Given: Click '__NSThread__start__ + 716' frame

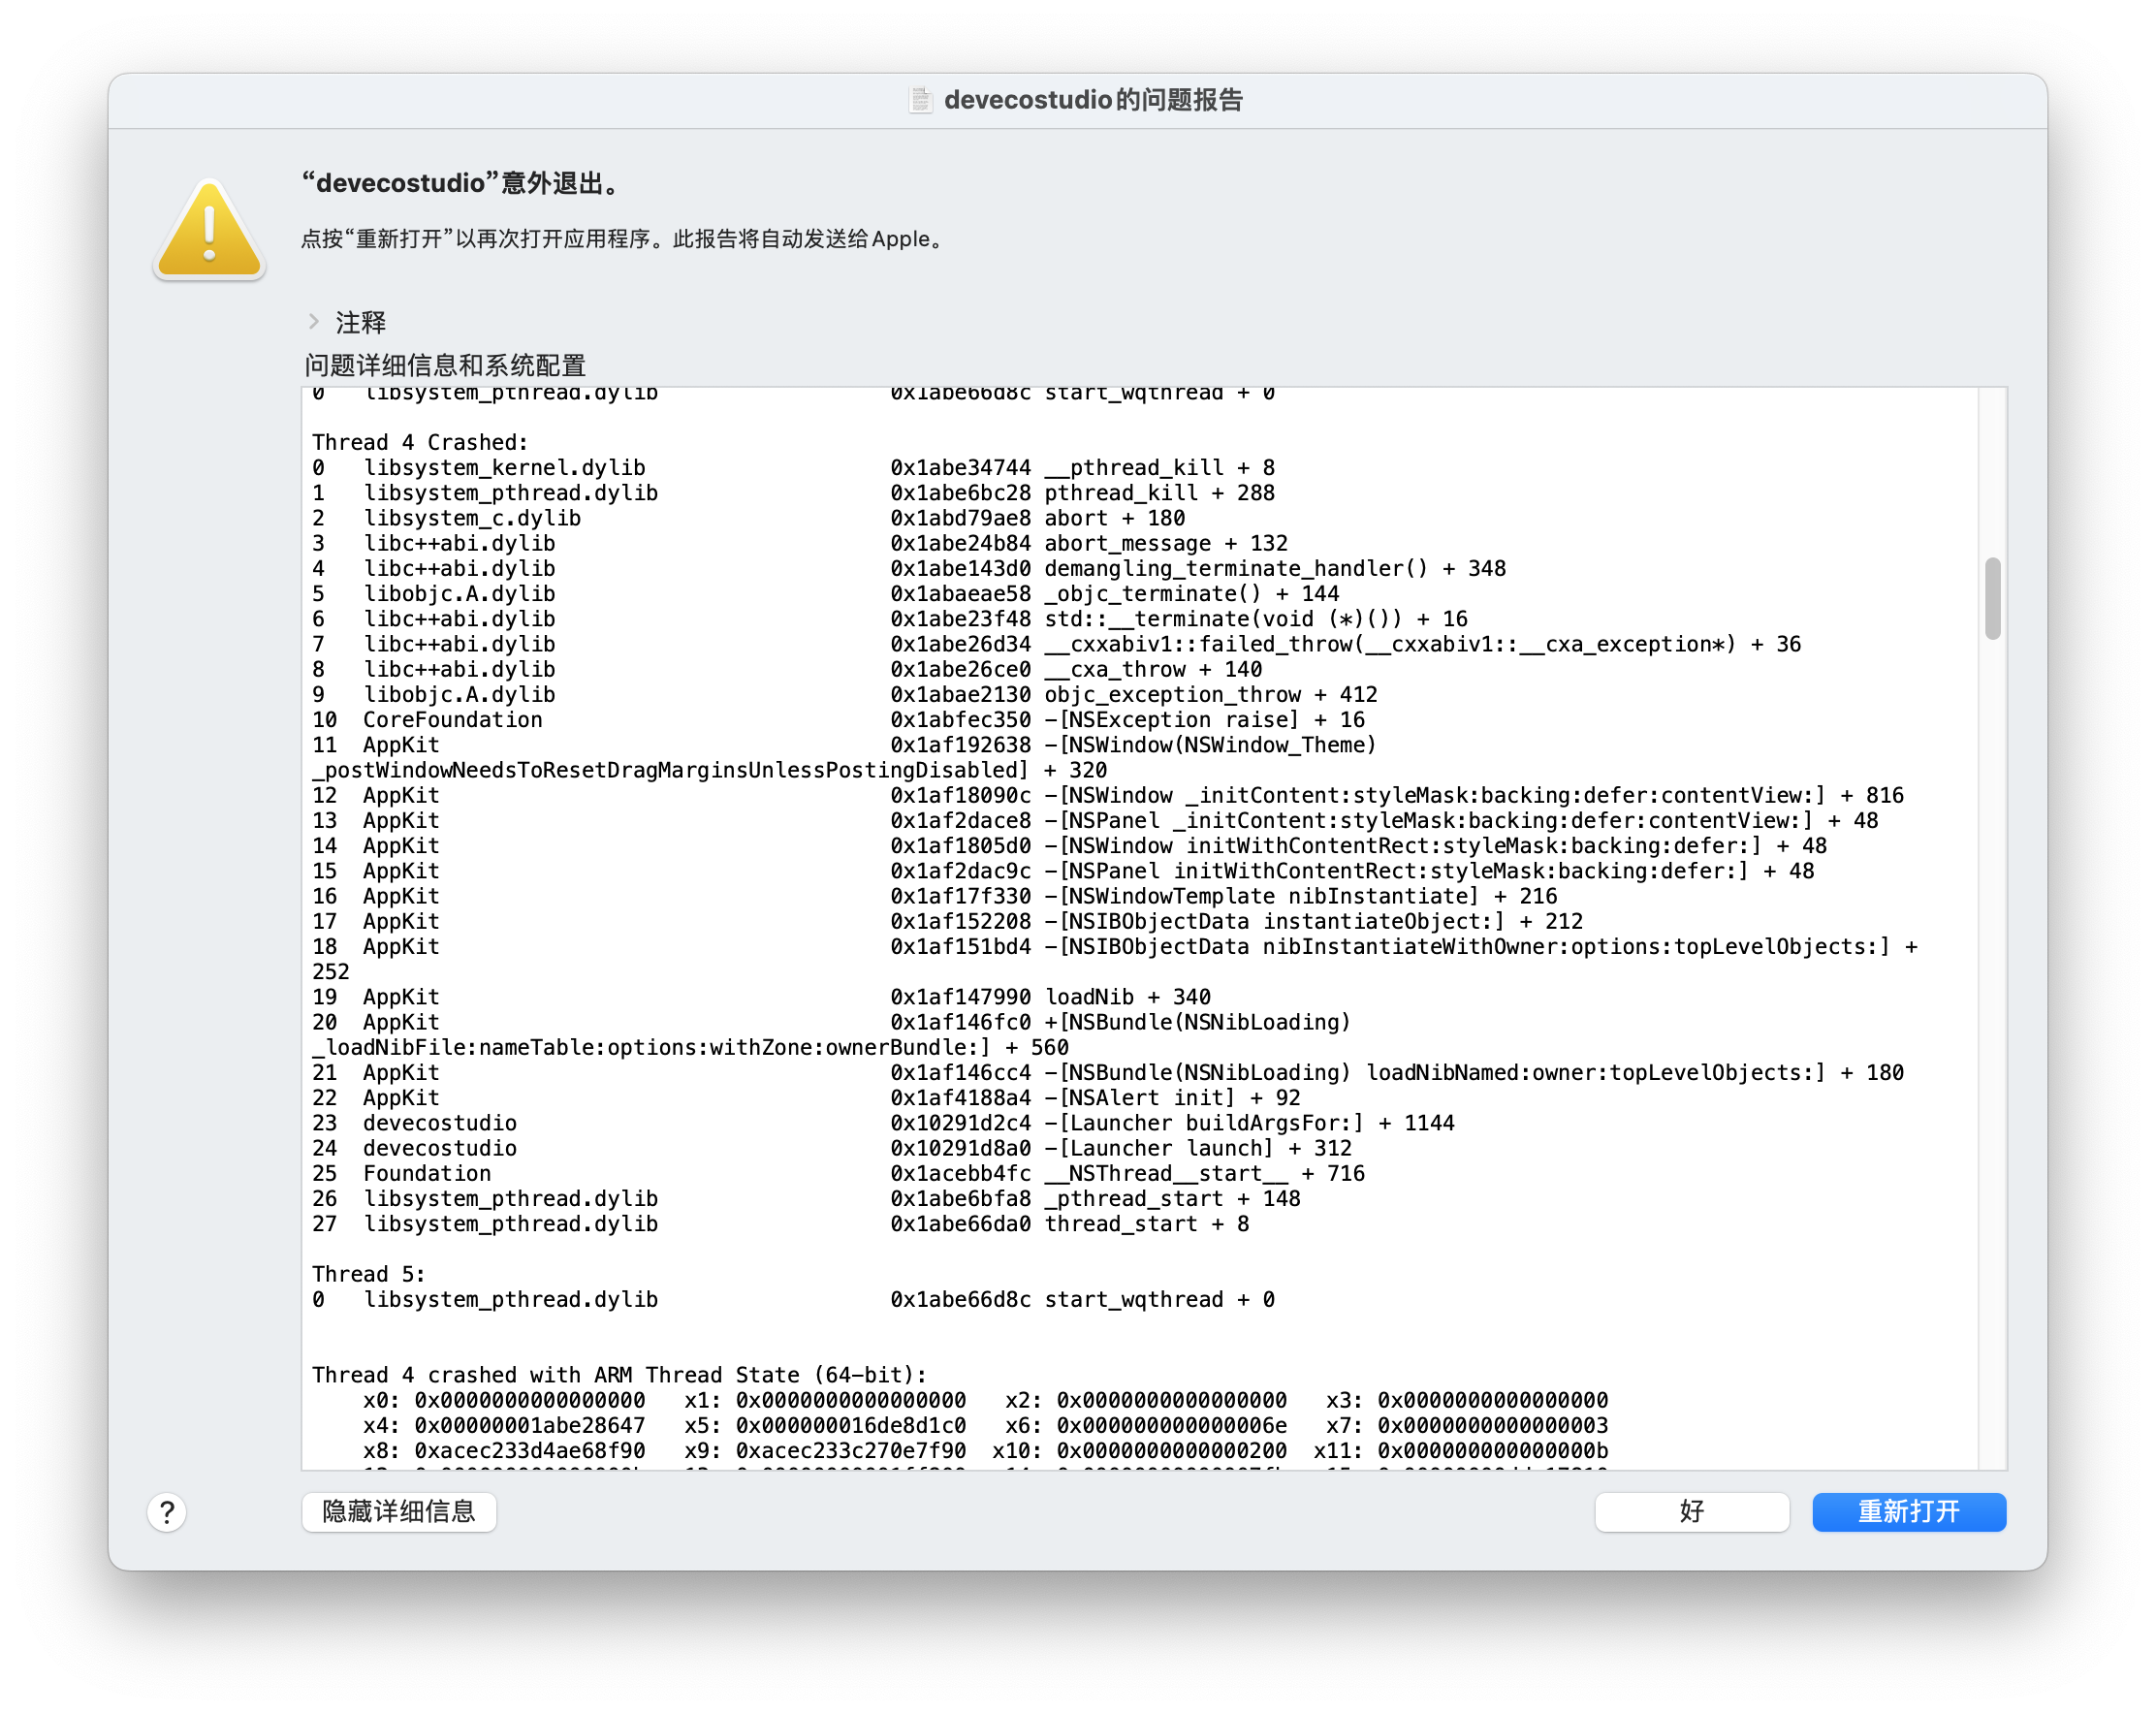Looking at the screenshot, I should 838,1173.
